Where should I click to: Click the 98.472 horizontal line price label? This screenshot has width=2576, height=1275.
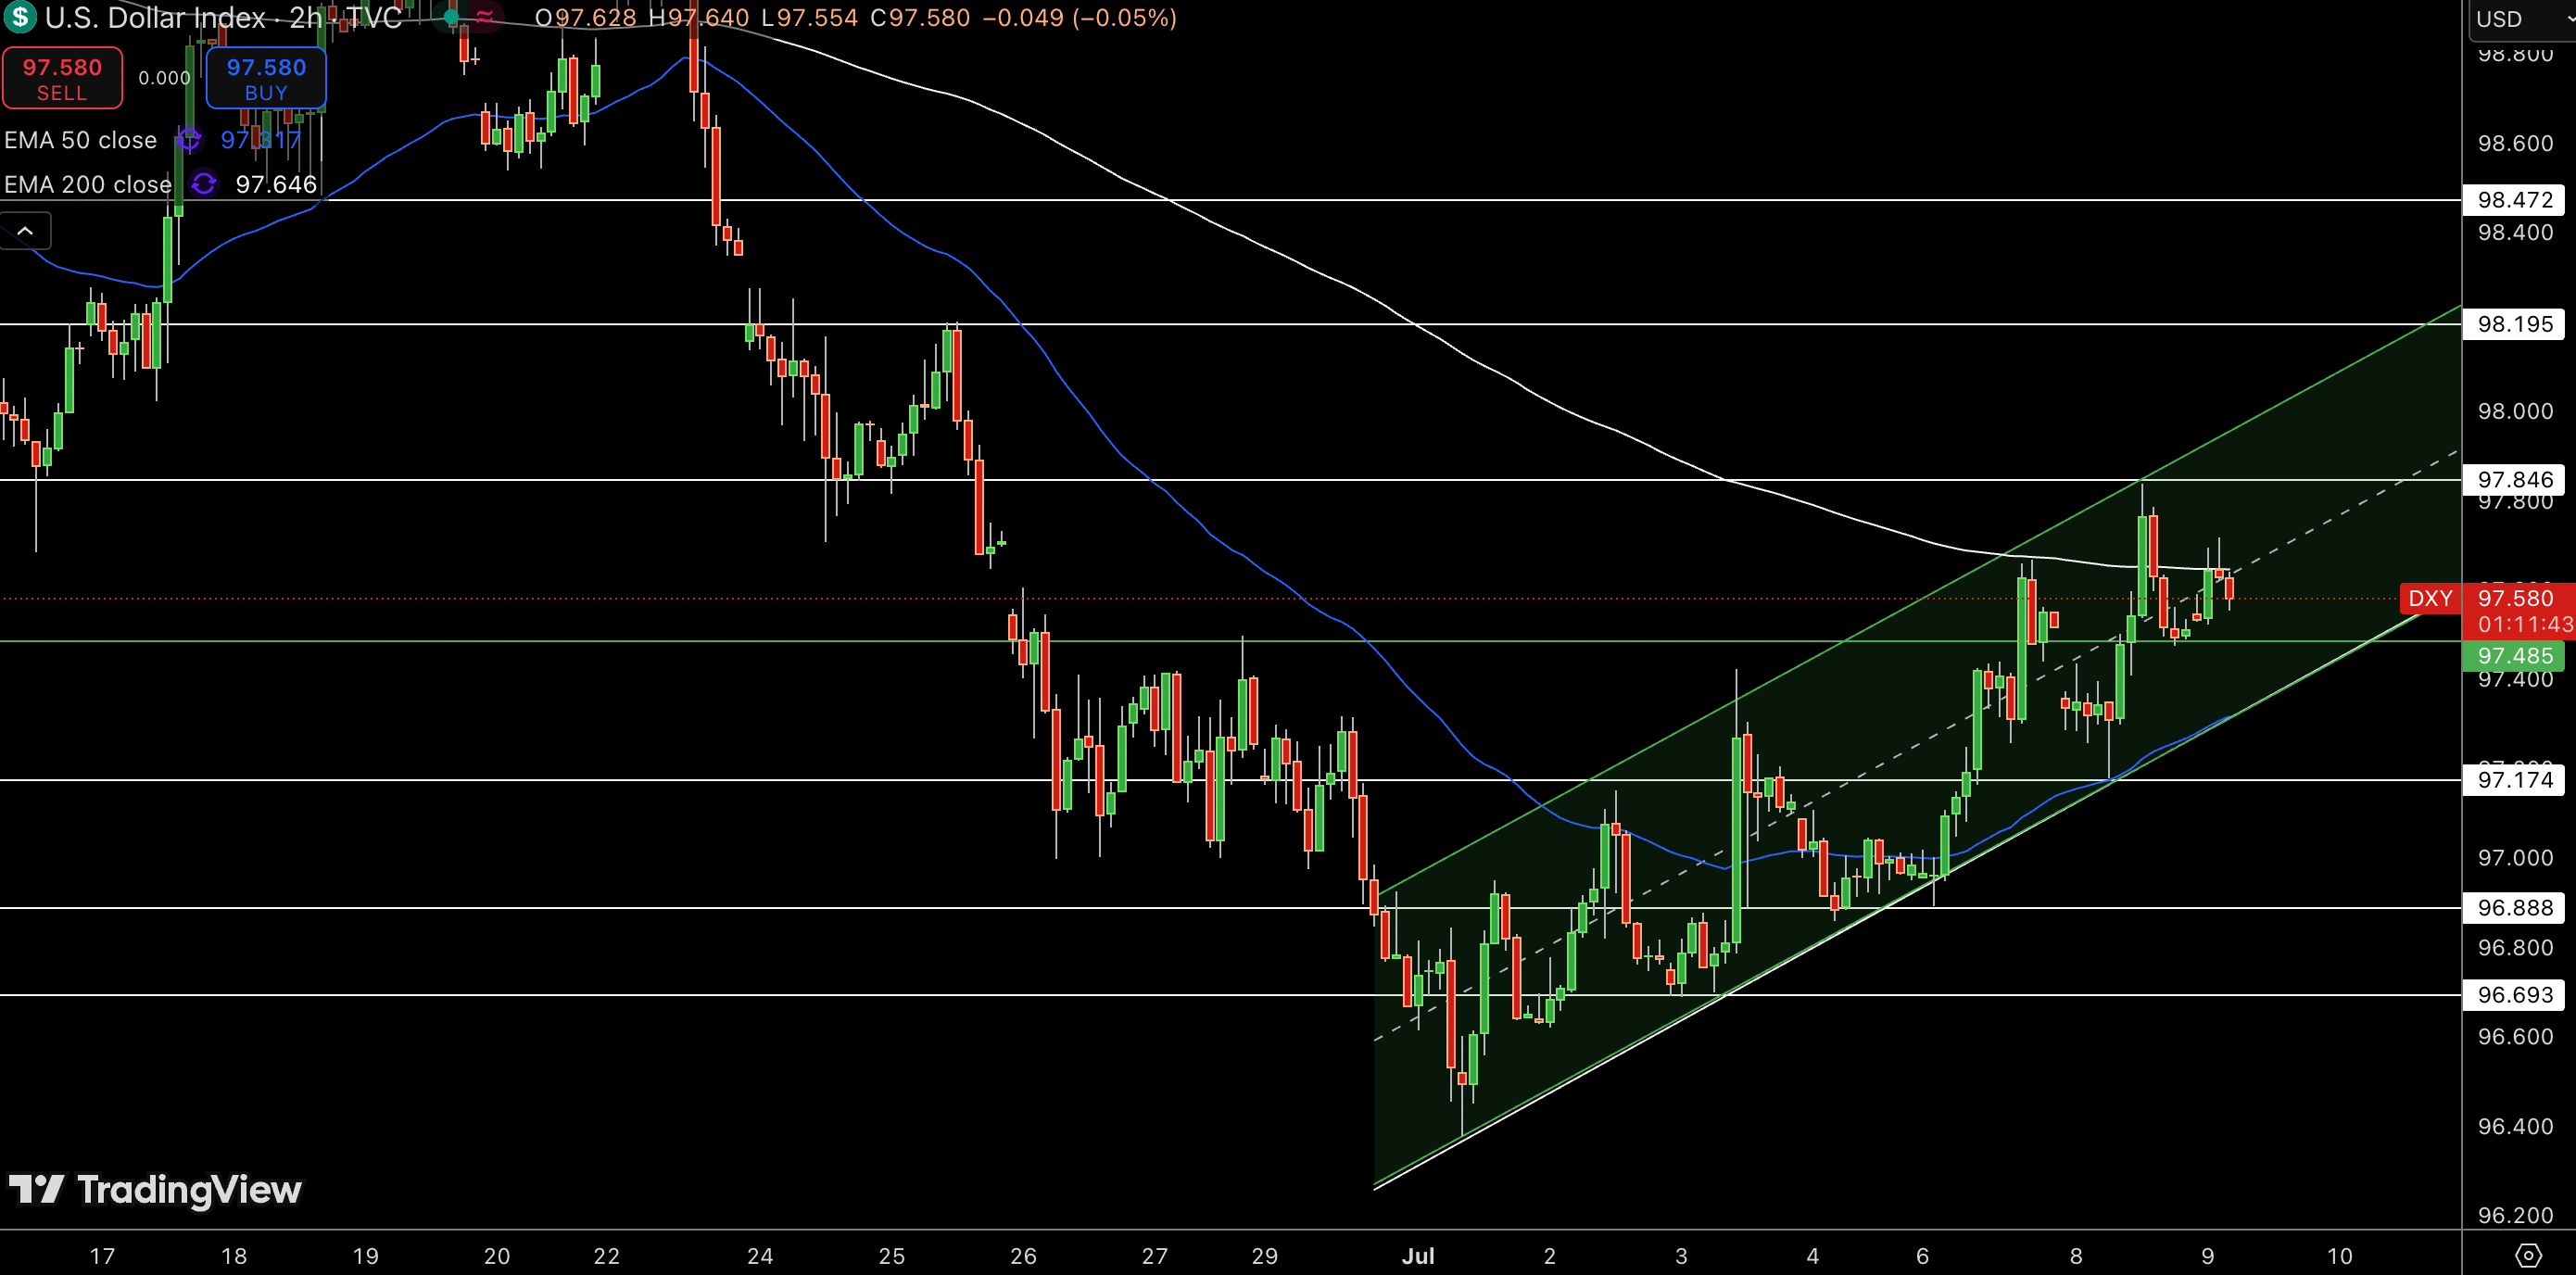pyautogui.click(x=2514, y=200)
